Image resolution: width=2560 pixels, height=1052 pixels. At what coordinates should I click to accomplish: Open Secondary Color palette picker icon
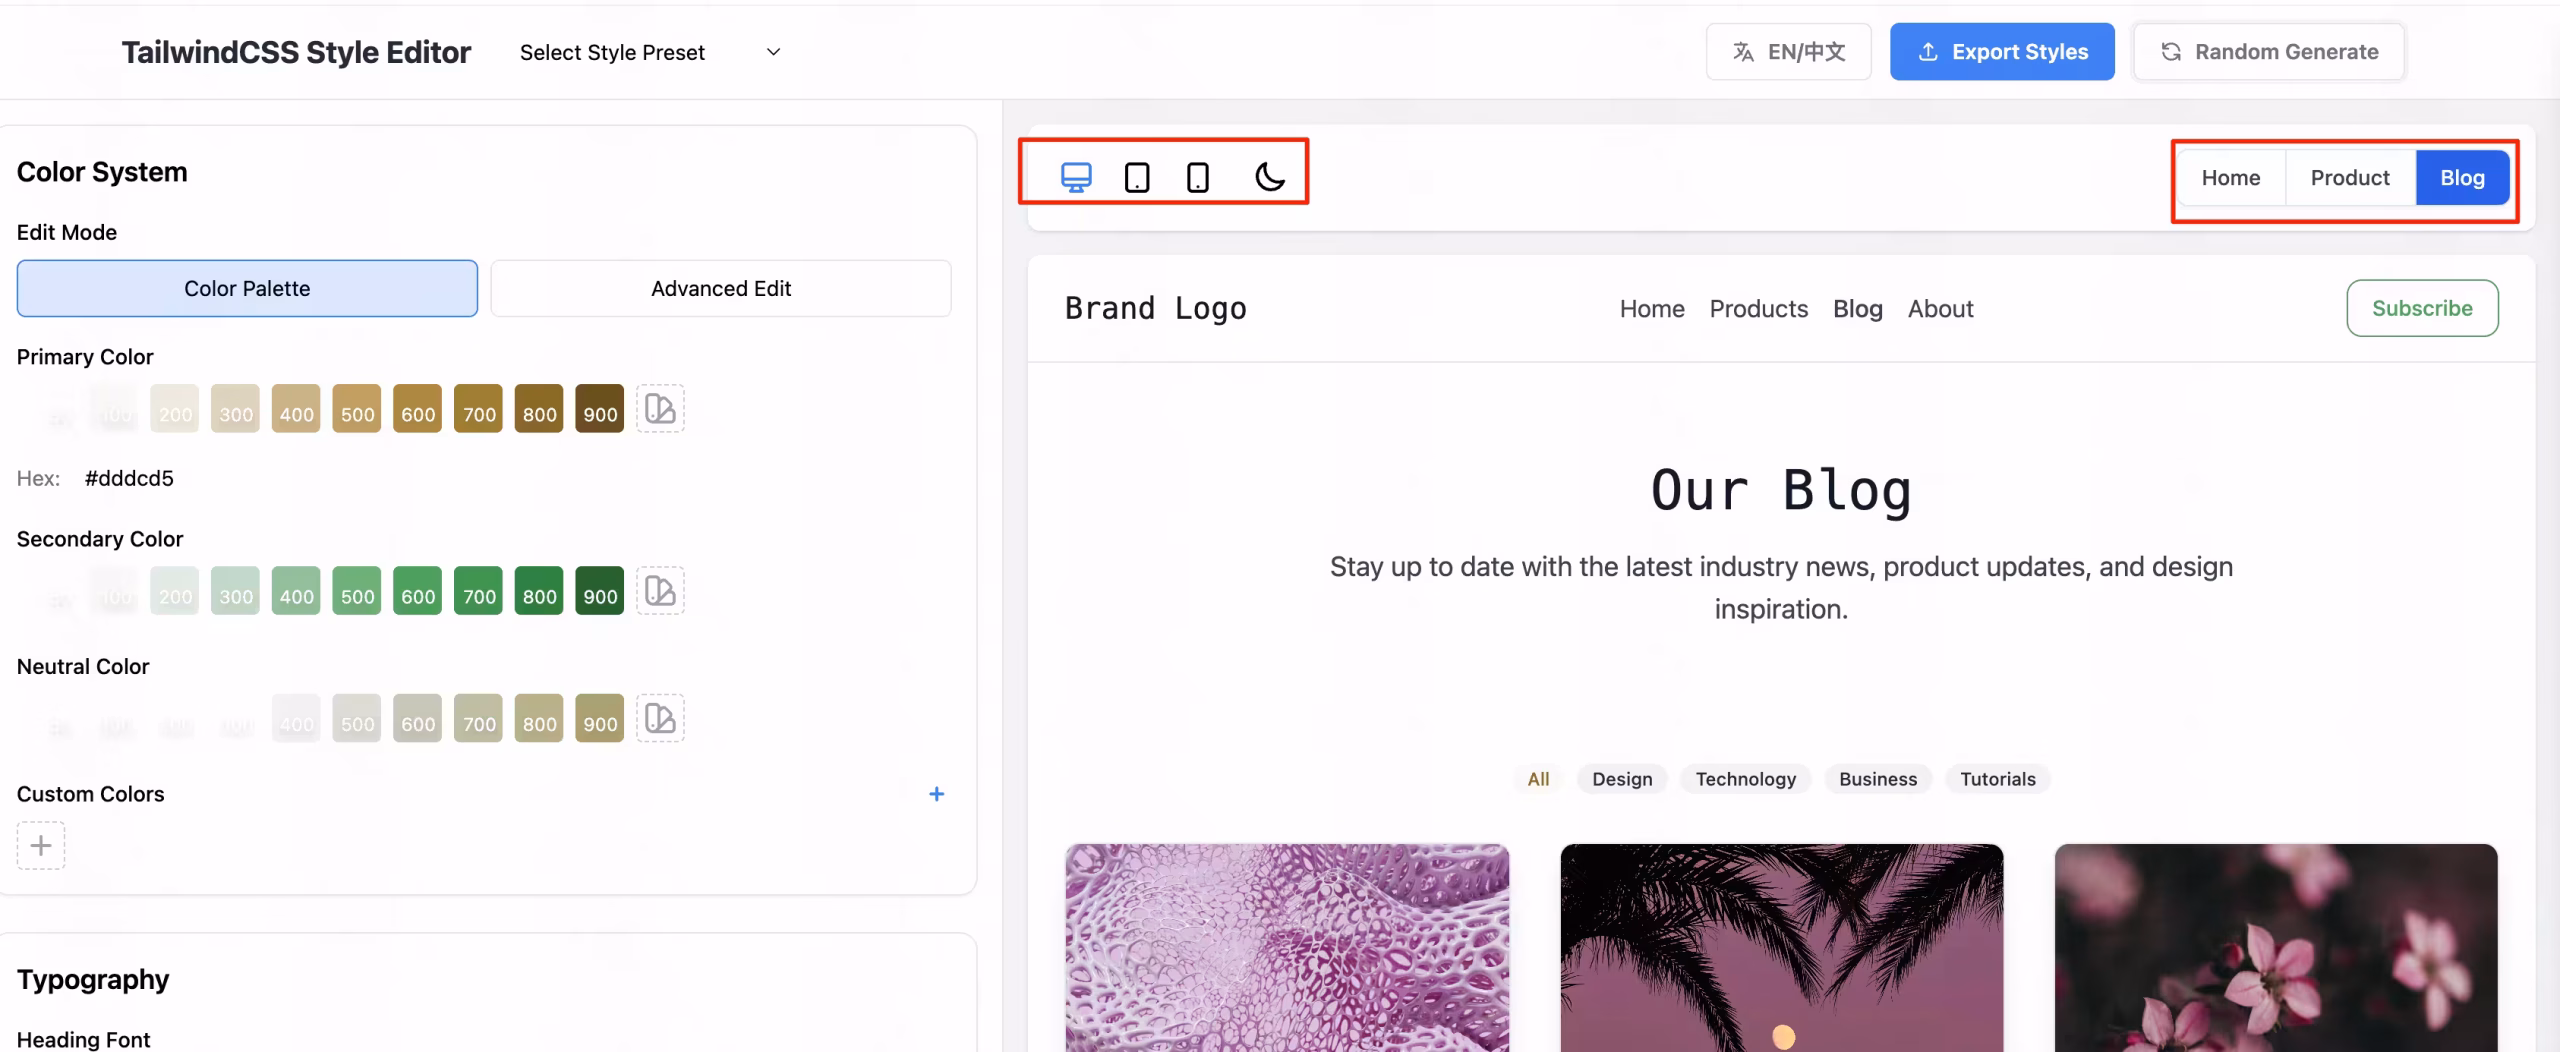[660, 591]
